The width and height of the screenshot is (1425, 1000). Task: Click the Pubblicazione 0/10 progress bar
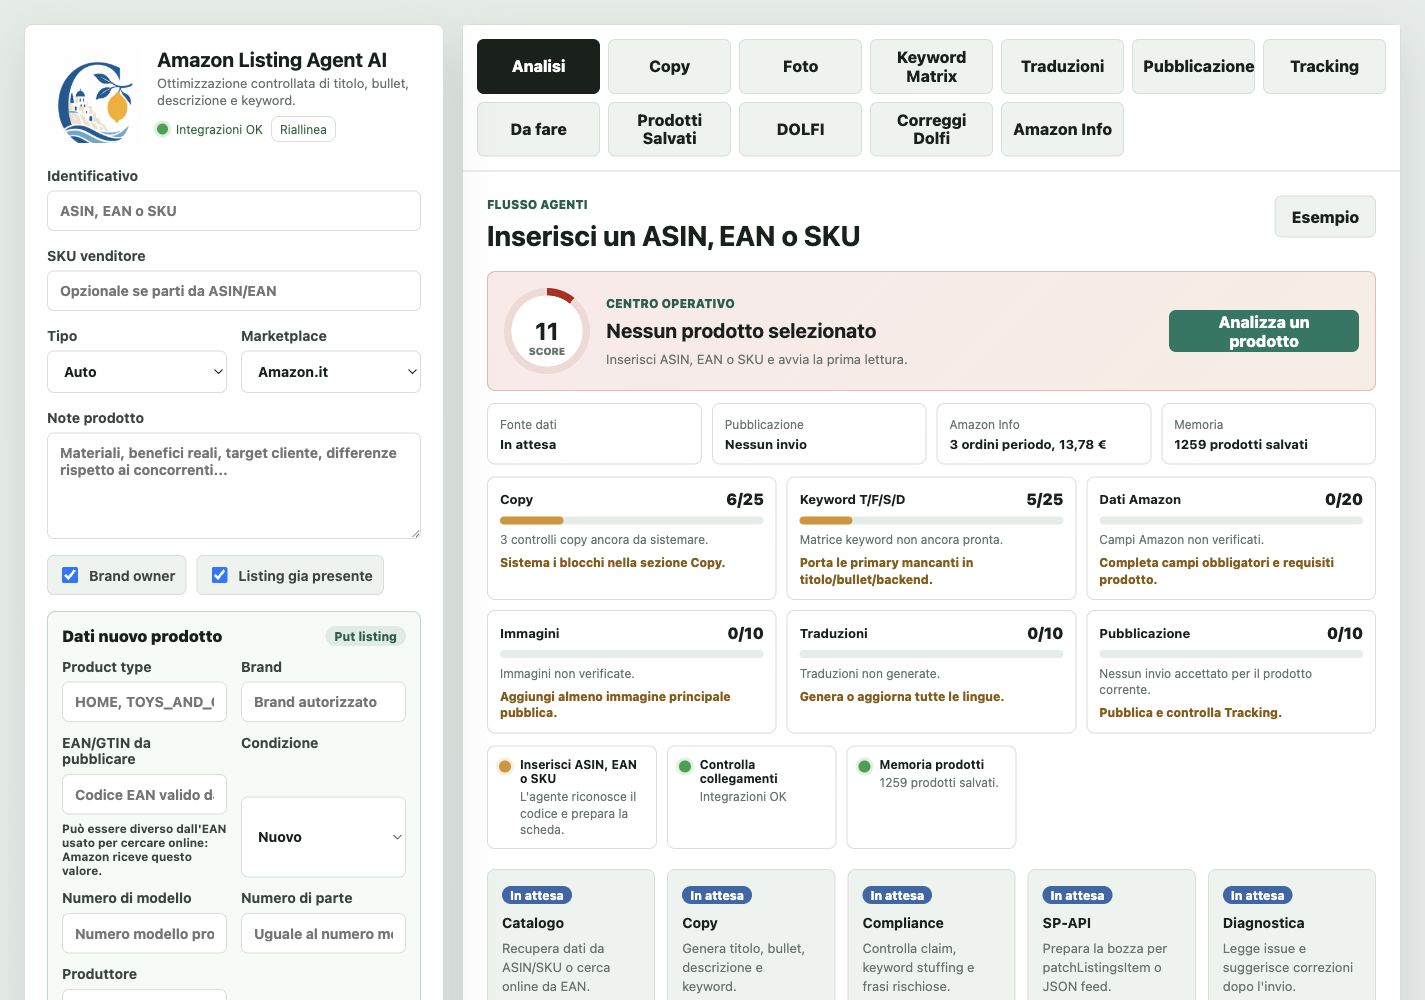coord(1231,654)
